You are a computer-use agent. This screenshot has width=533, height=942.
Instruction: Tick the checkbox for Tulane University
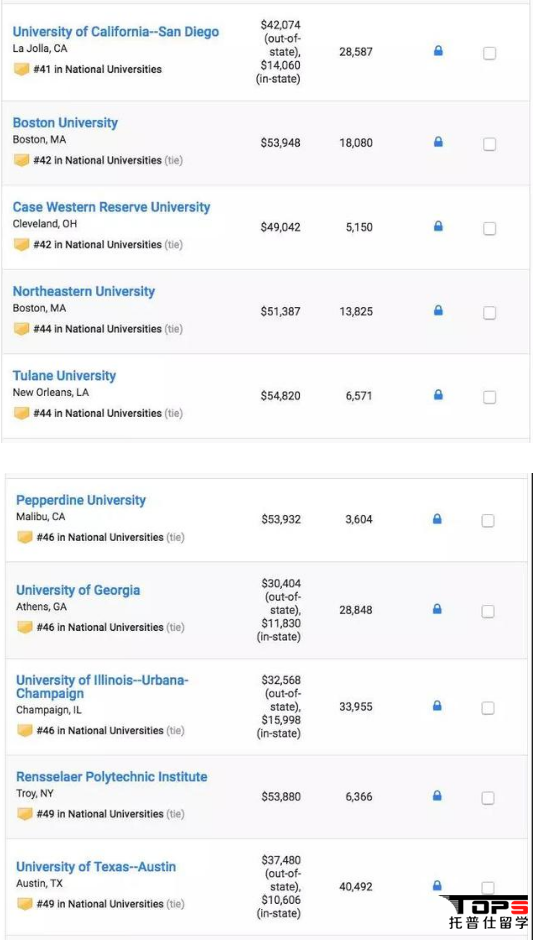490,397
